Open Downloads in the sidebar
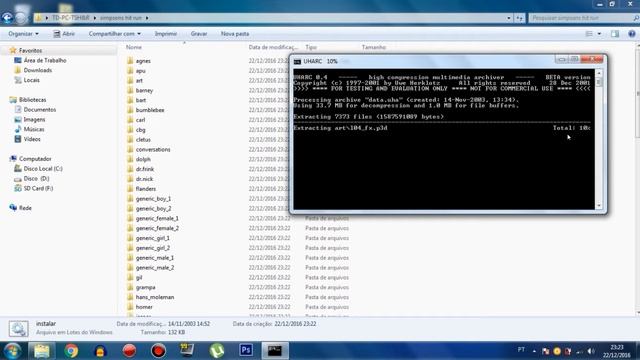640x360 pixels. point(38,70)
